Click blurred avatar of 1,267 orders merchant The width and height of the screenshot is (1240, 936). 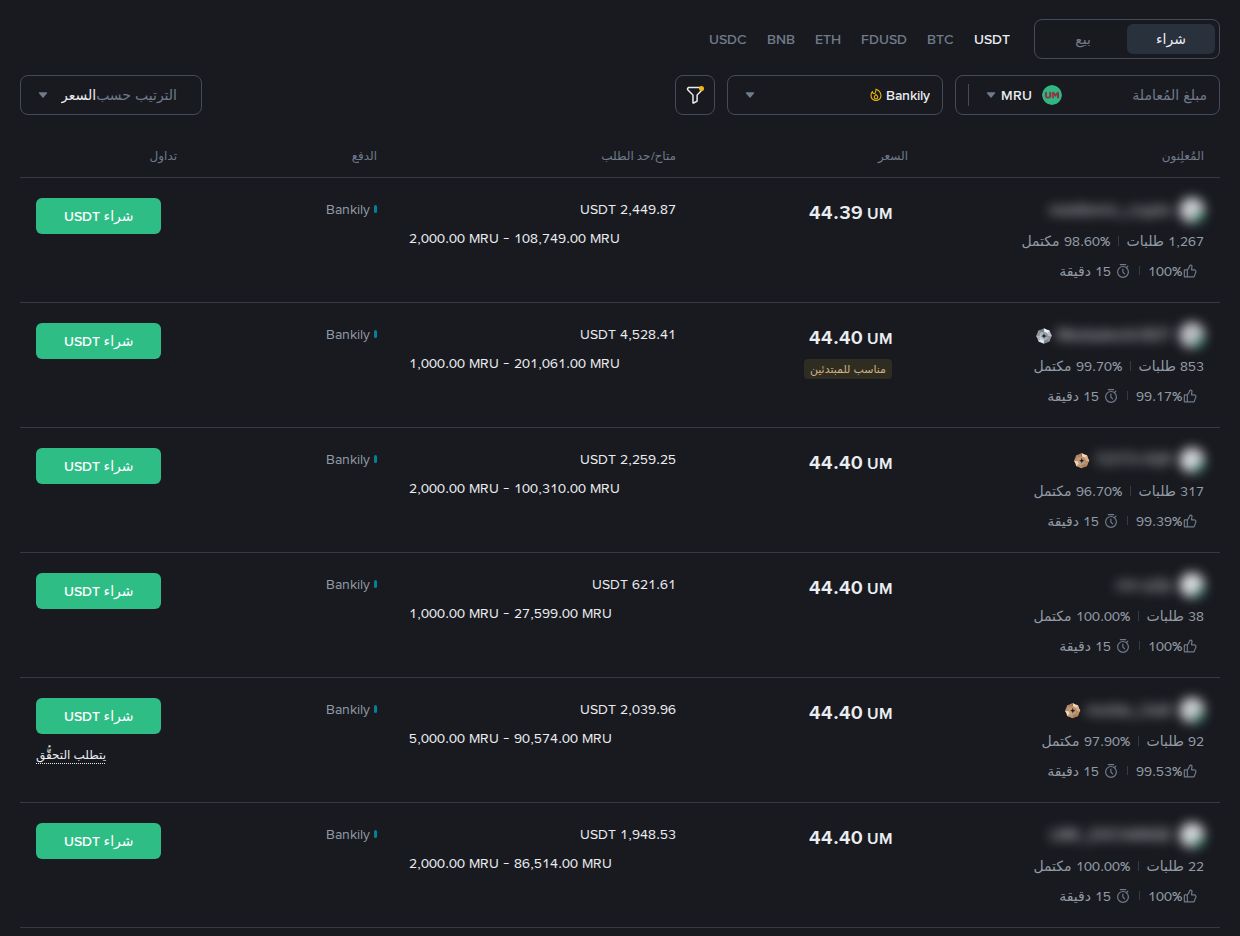[1190, 210]
